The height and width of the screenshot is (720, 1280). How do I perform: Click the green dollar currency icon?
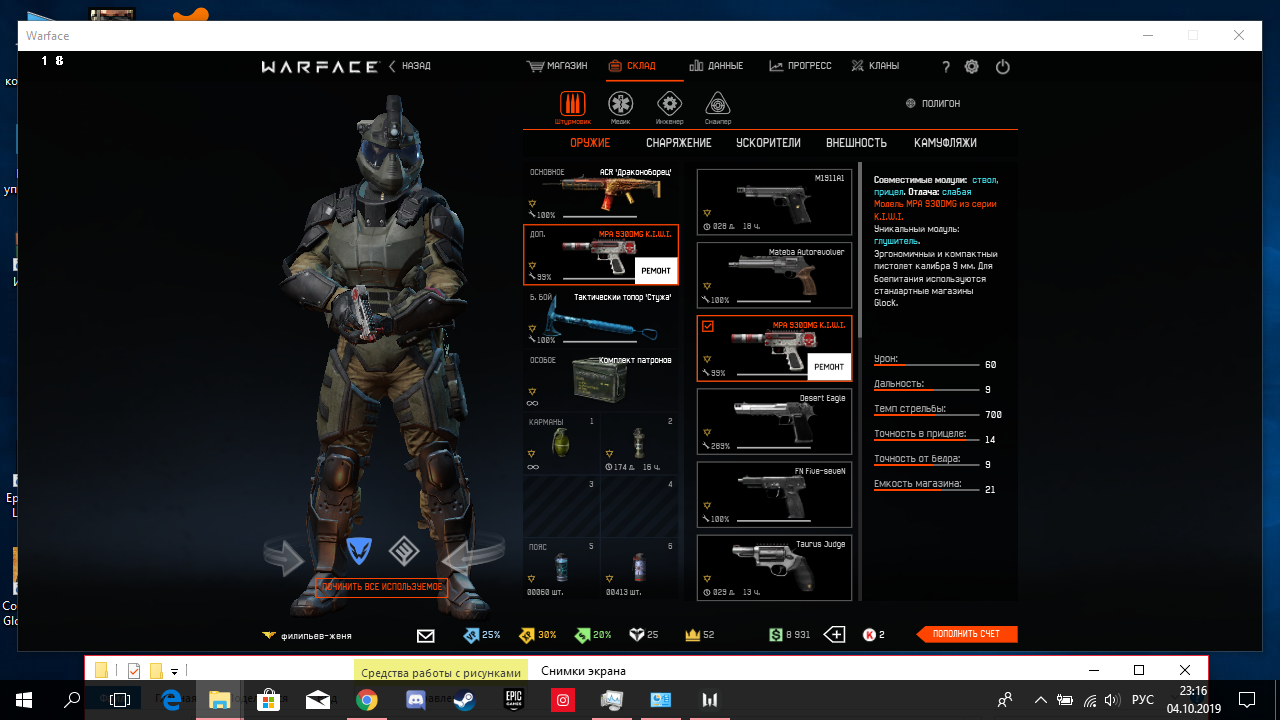tap(776, 635)
